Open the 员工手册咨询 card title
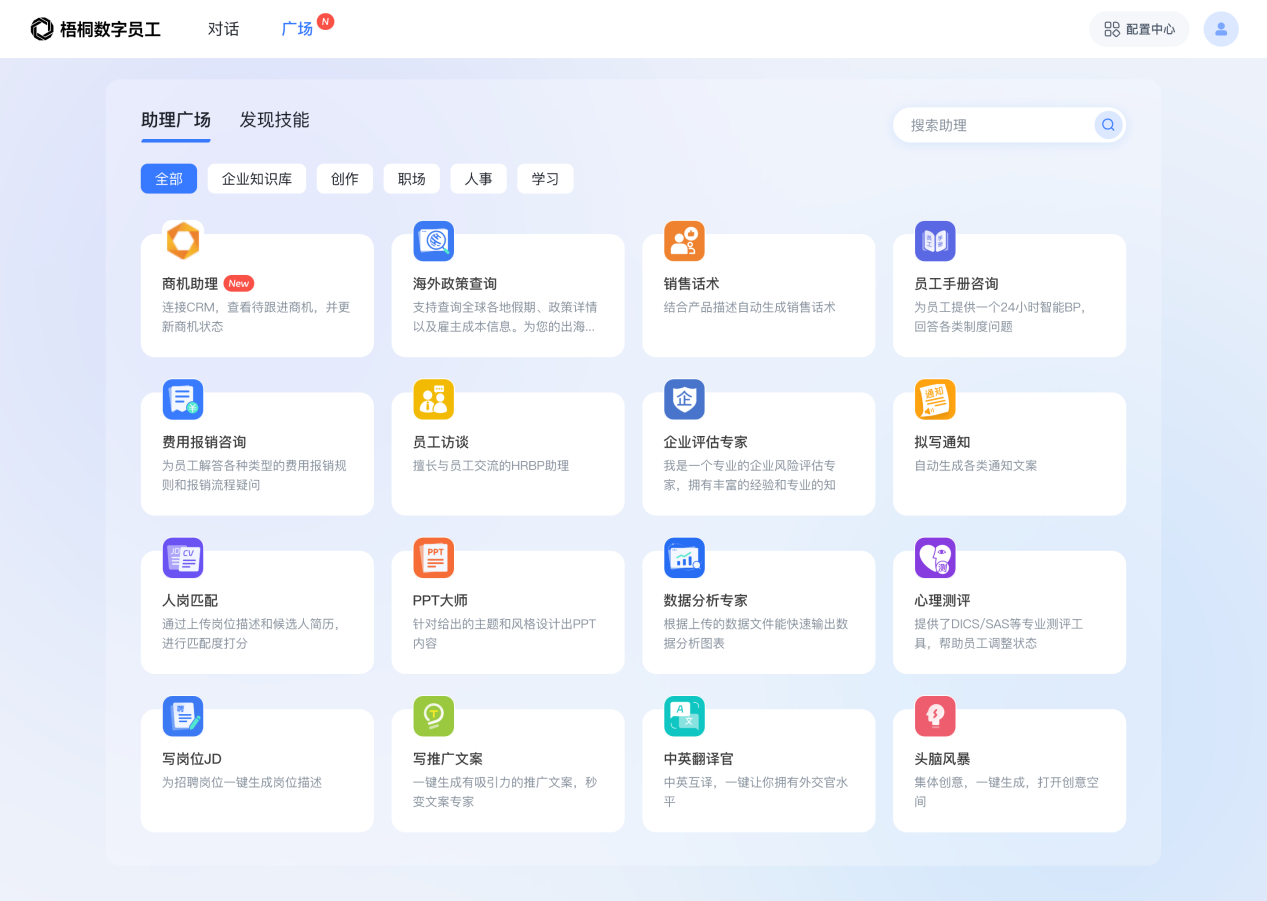The height and width of the screenshot is (901, 1267). pos(956,284)
